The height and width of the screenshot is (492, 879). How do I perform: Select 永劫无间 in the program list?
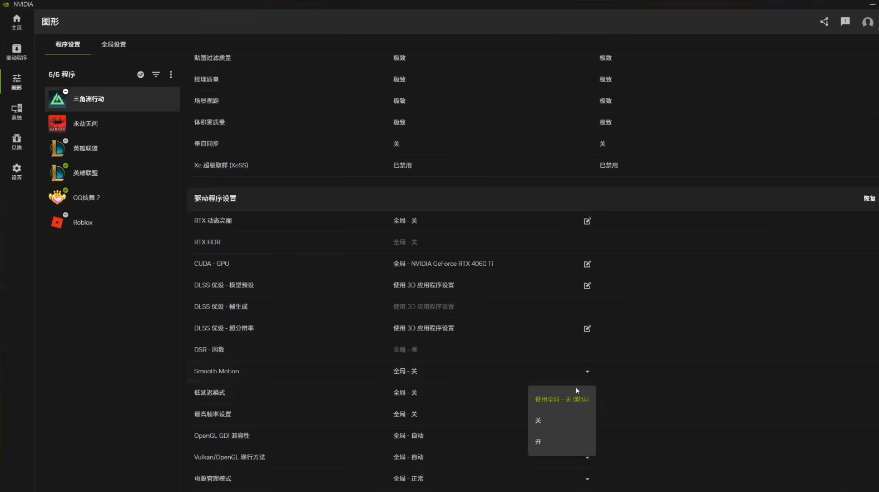tap(85, 124)
